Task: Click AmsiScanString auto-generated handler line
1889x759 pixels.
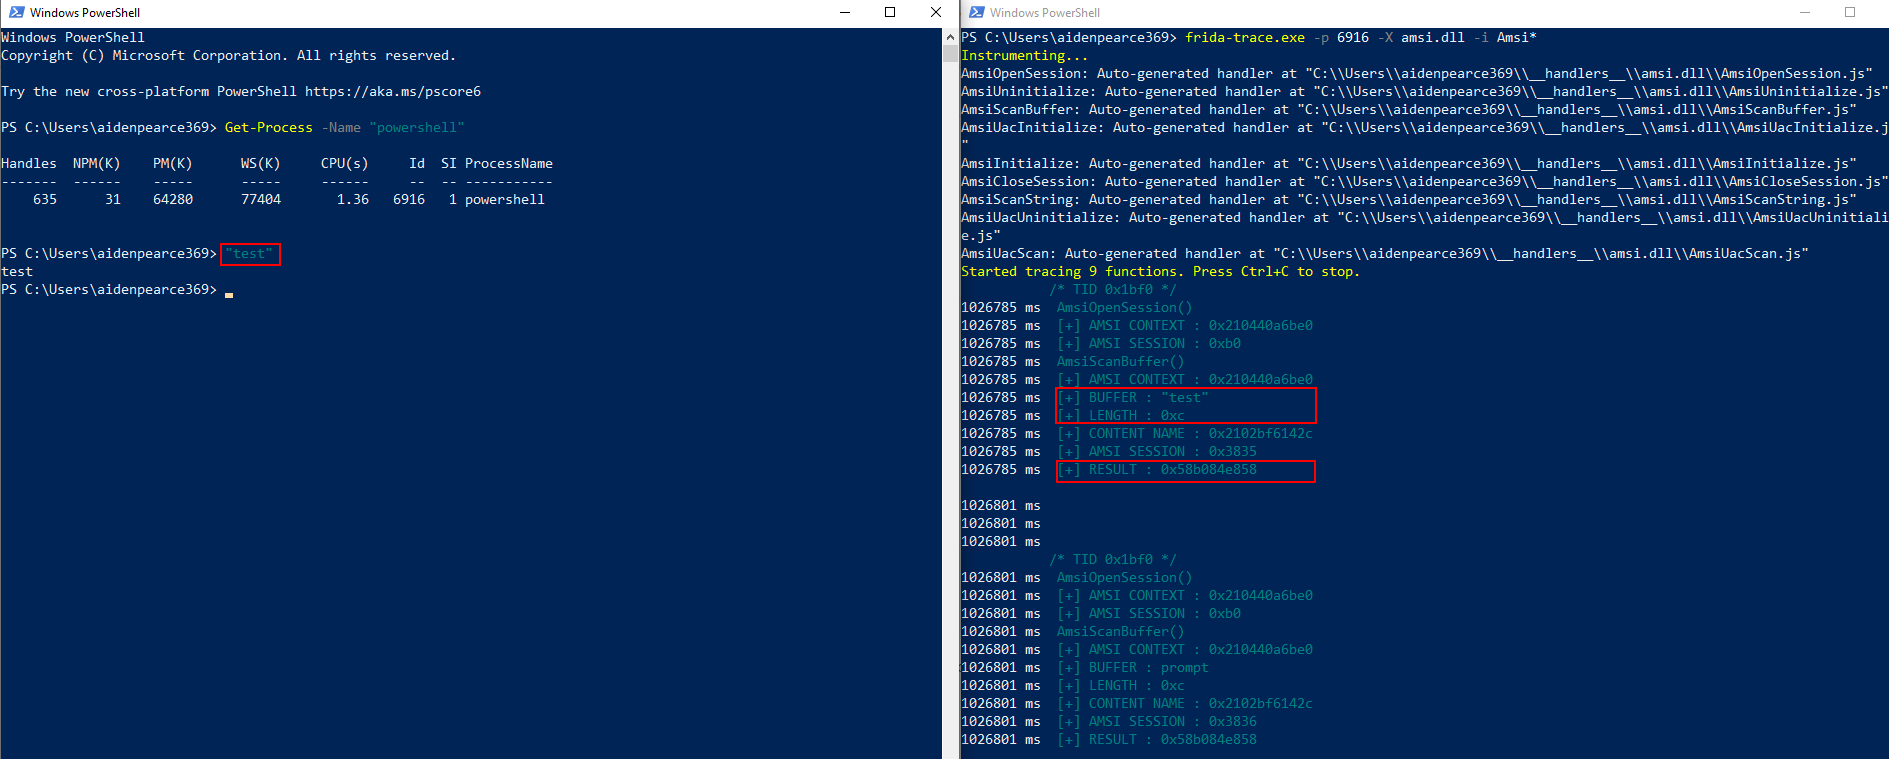Action: point(1409,199)
